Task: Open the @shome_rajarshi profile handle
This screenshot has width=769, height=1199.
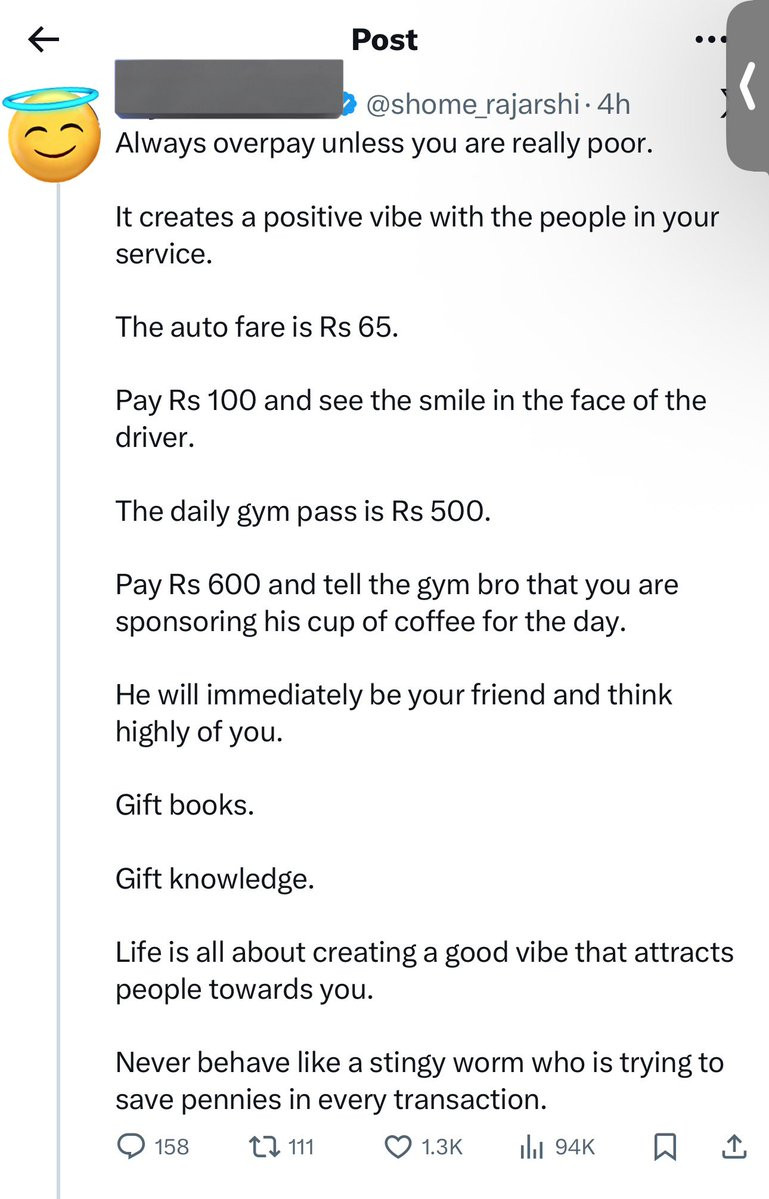Action: coord(472,104)
